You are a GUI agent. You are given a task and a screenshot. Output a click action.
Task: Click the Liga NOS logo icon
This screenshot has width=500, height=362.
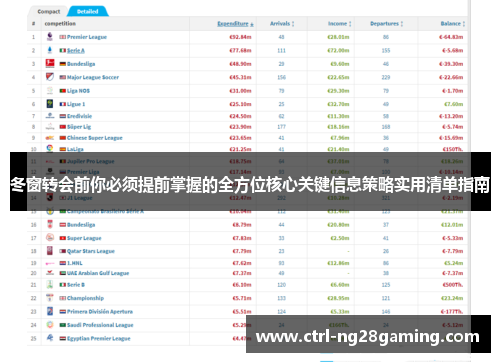click(x=50, y=90)
